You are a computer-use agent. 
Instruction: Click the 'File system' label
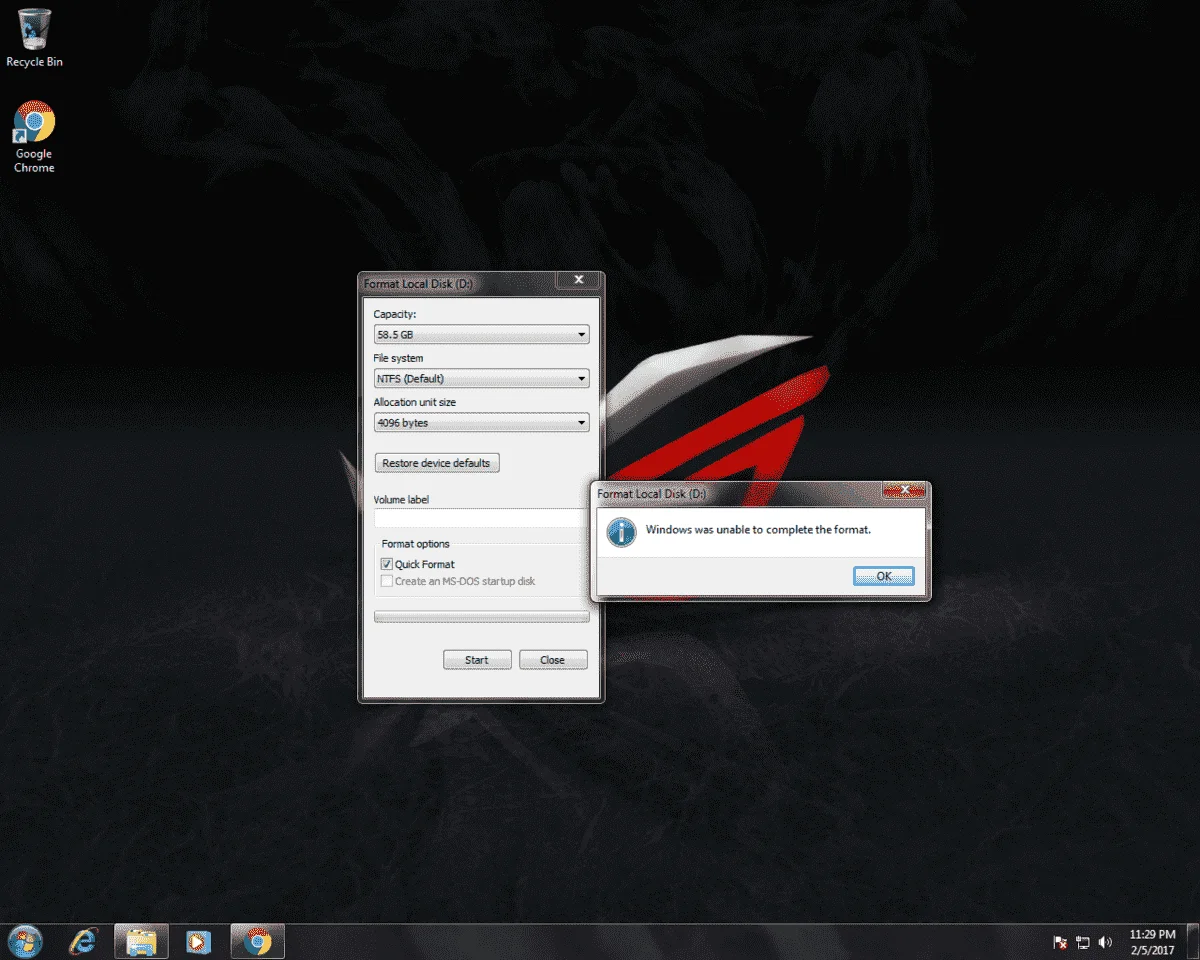398,358
